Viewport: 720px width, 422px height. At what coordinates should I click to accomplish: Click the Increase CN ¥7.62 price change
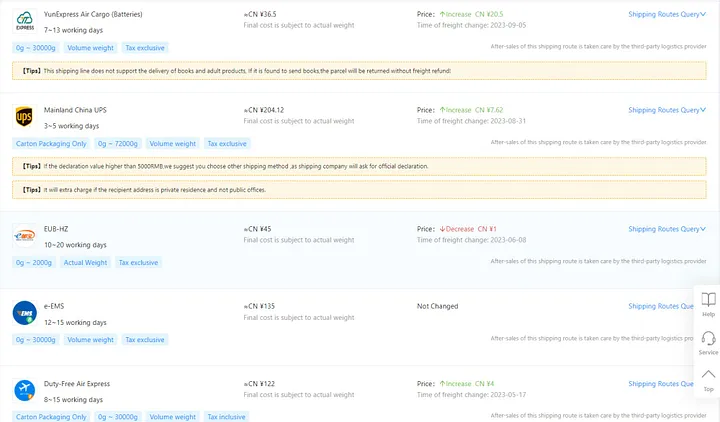click(x=472, y=110)
